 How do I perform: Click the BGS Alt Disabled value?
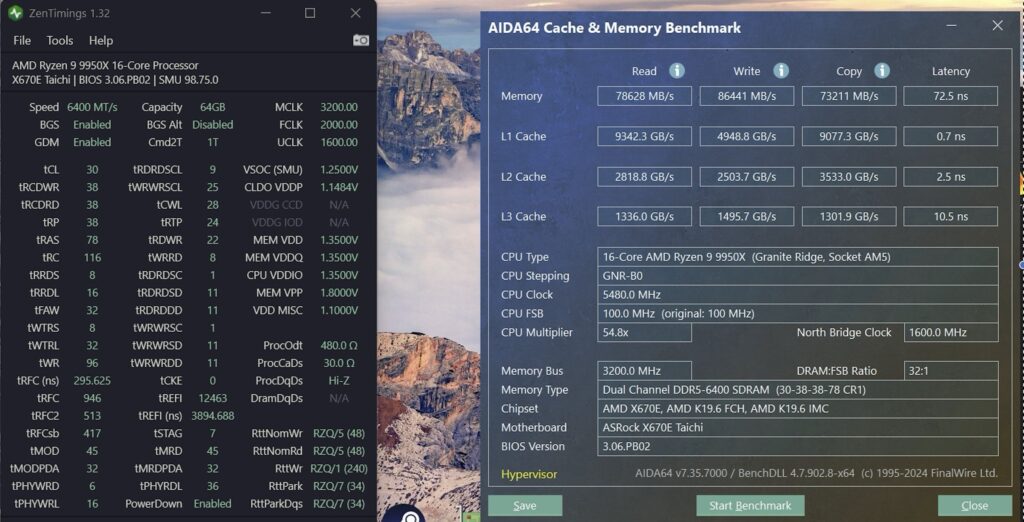click(212, 125)
